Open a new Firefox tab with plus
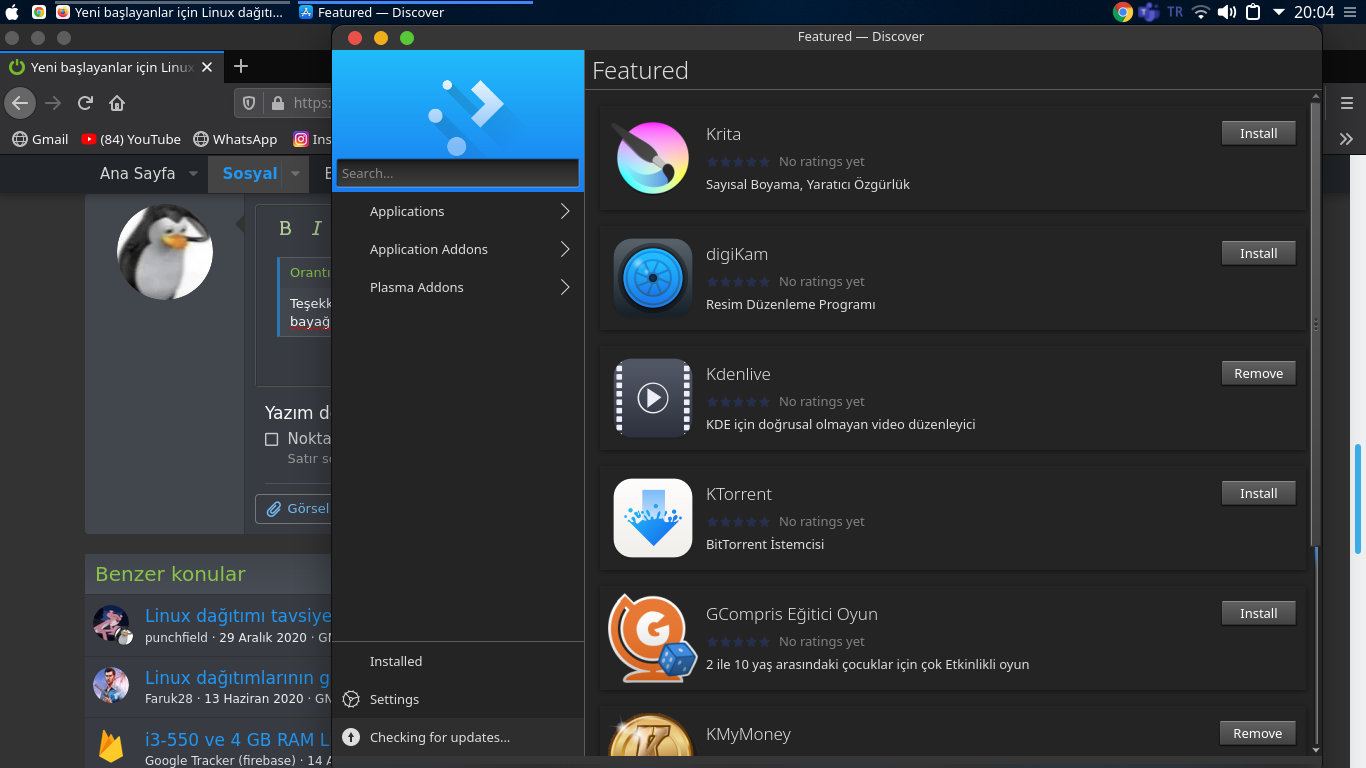Screen dimensions: 1366x768 pos(240,67)
